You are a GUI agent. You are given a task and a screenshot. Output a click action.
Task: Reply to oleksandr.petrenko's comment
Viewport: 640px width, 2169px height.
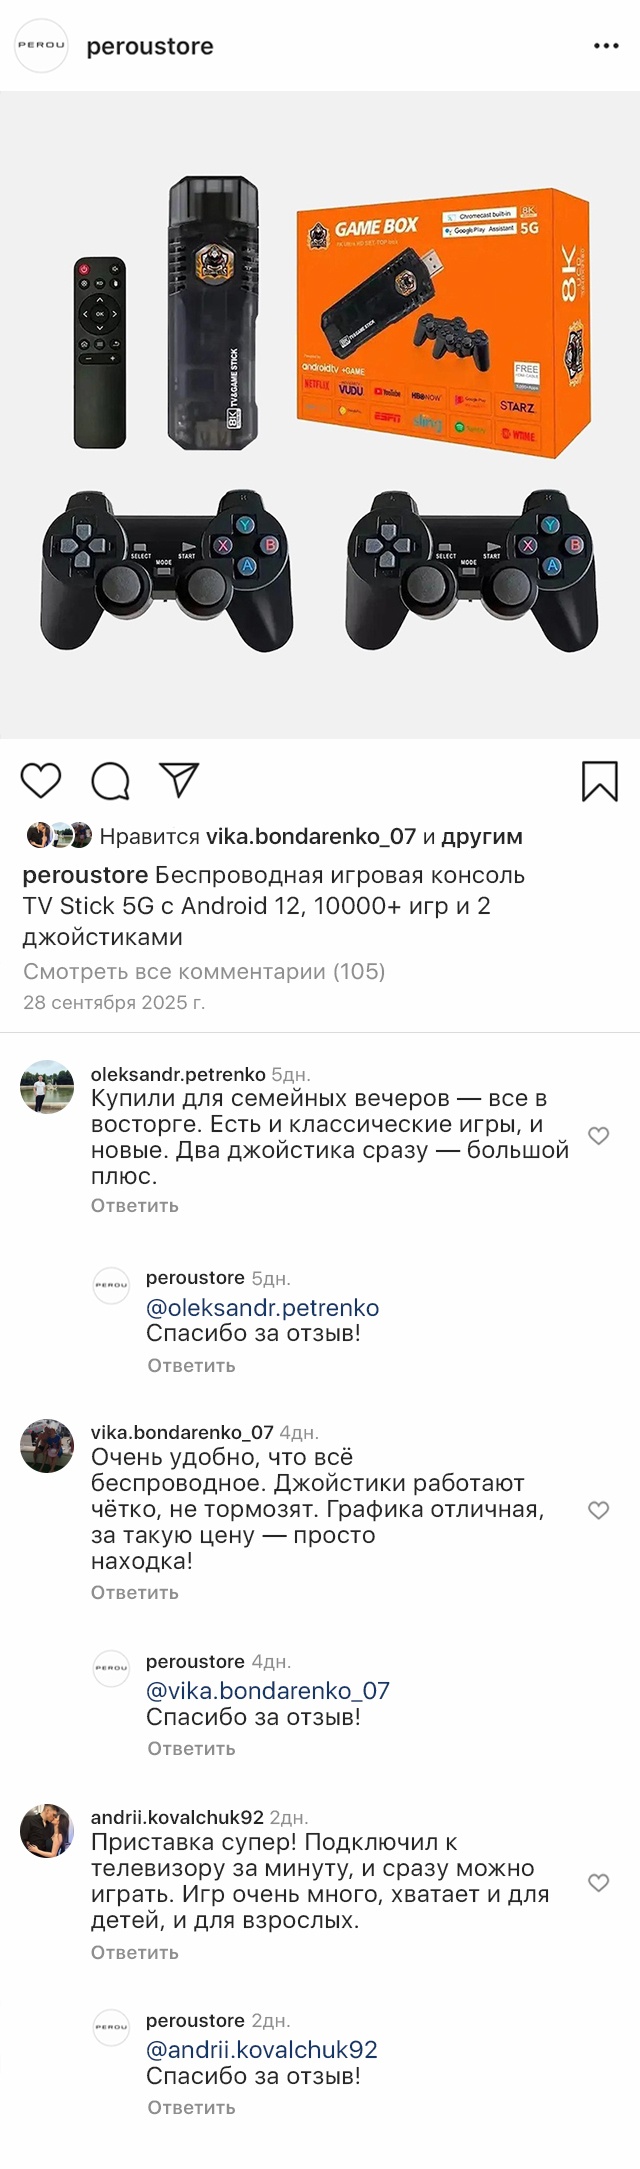point(135,1205)
